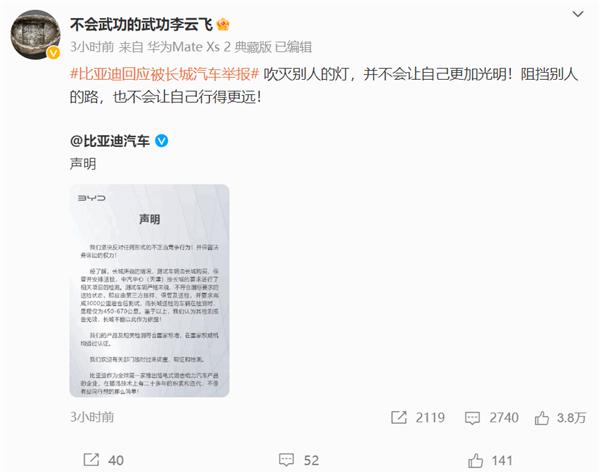The image size is (600, 474).
Task: Open hashtag #比亚迪回应被长城汽车举报#
Action: click(x=165, y=74)
